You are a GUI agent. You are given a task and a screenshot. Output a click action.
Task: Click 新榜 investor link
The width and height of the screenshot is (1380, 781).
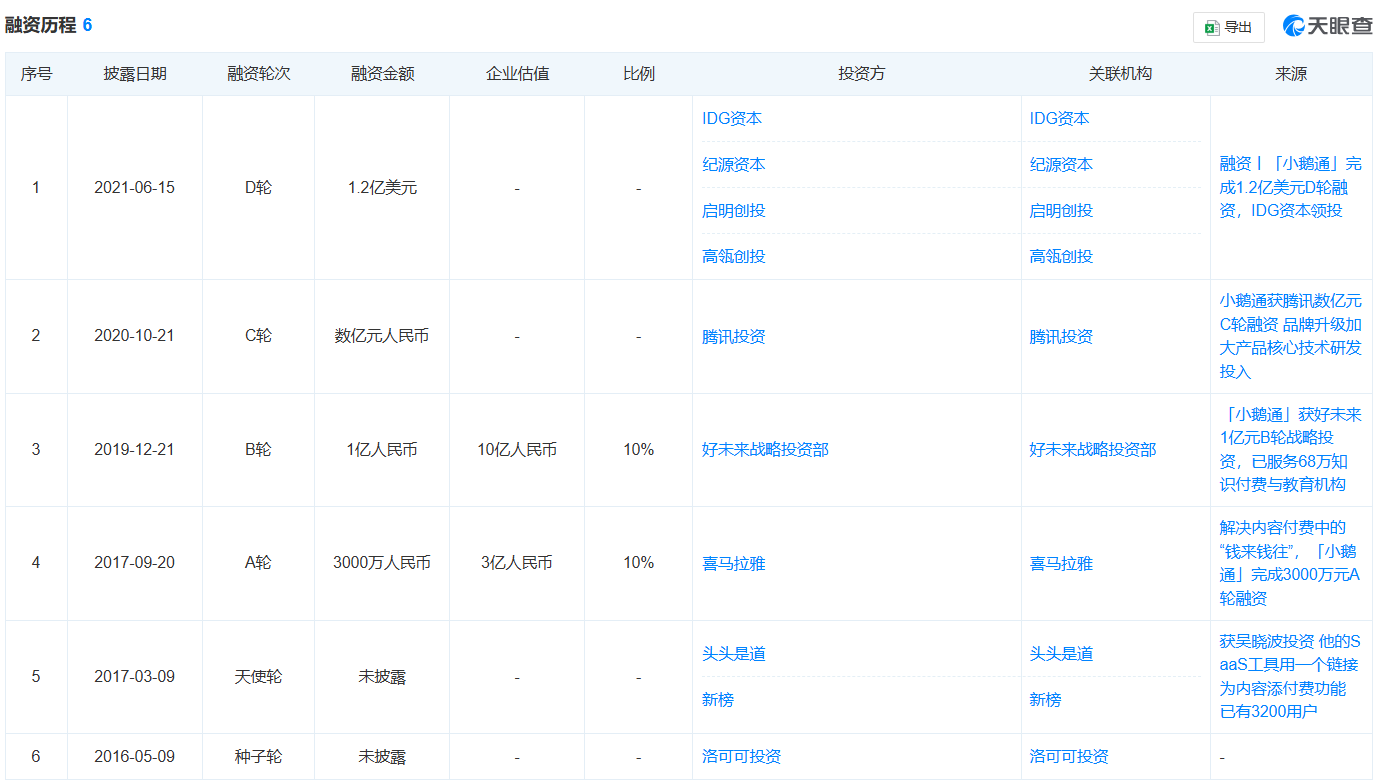[x=718, y=699]
